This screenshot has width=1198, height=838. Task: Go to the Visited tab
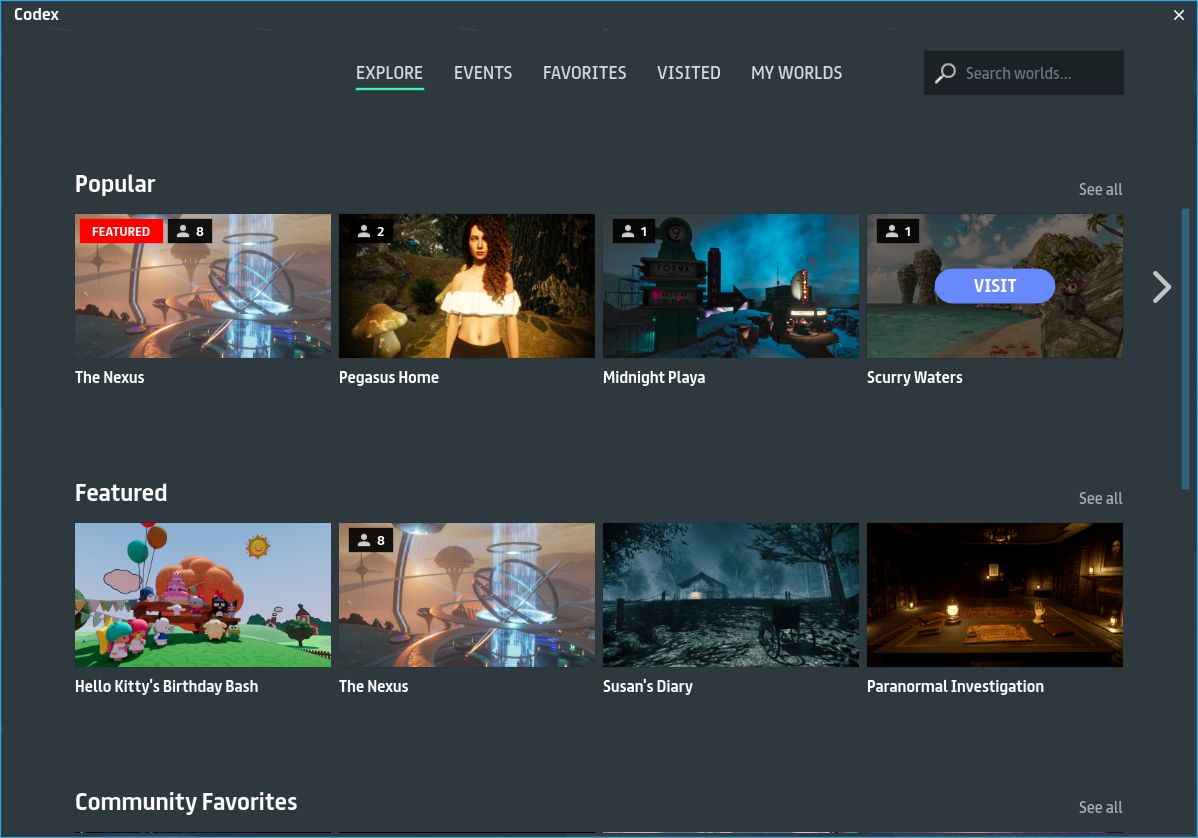pos(688,73)
